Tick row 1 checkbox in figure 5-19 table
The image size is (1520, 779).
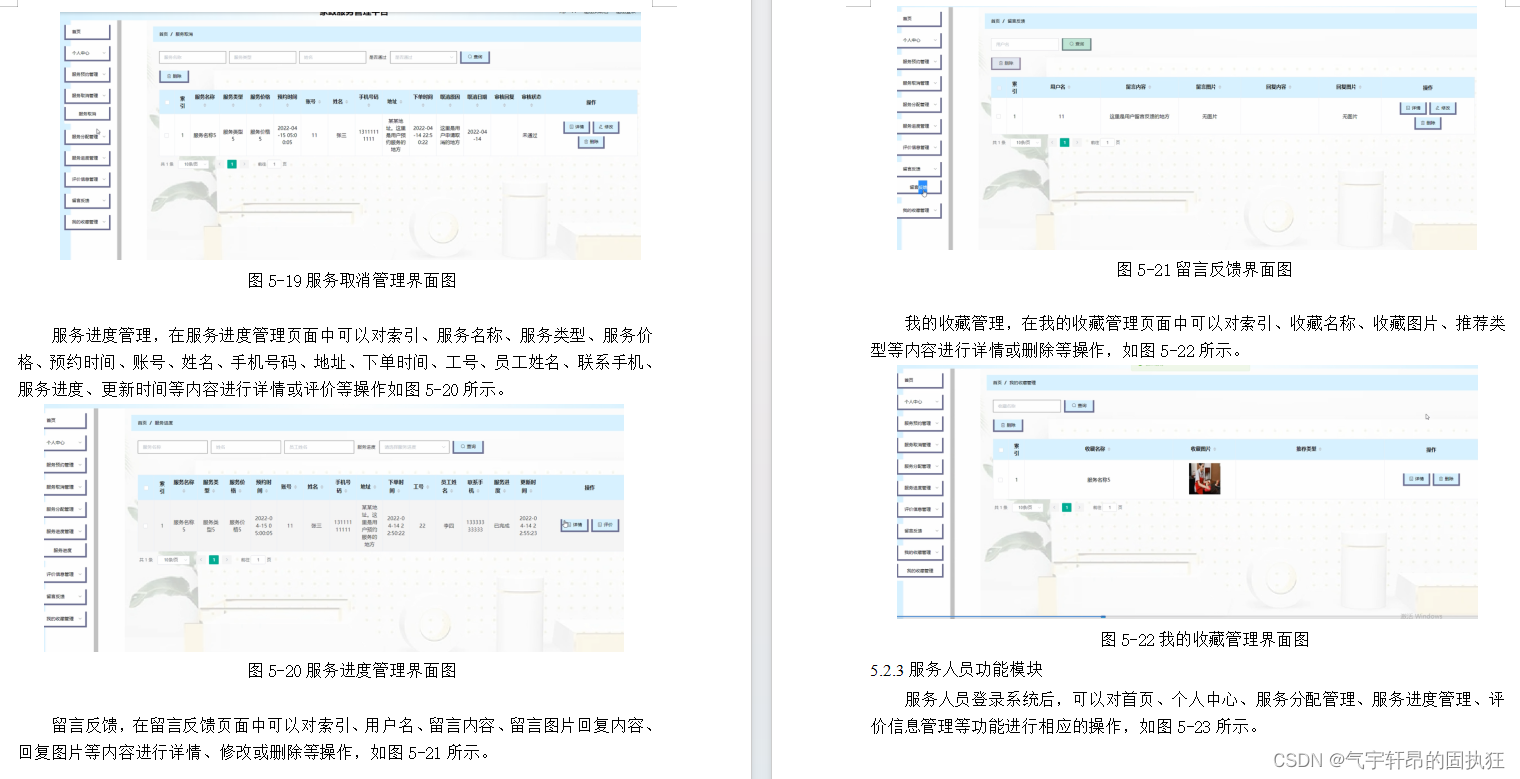click(166, 135)
